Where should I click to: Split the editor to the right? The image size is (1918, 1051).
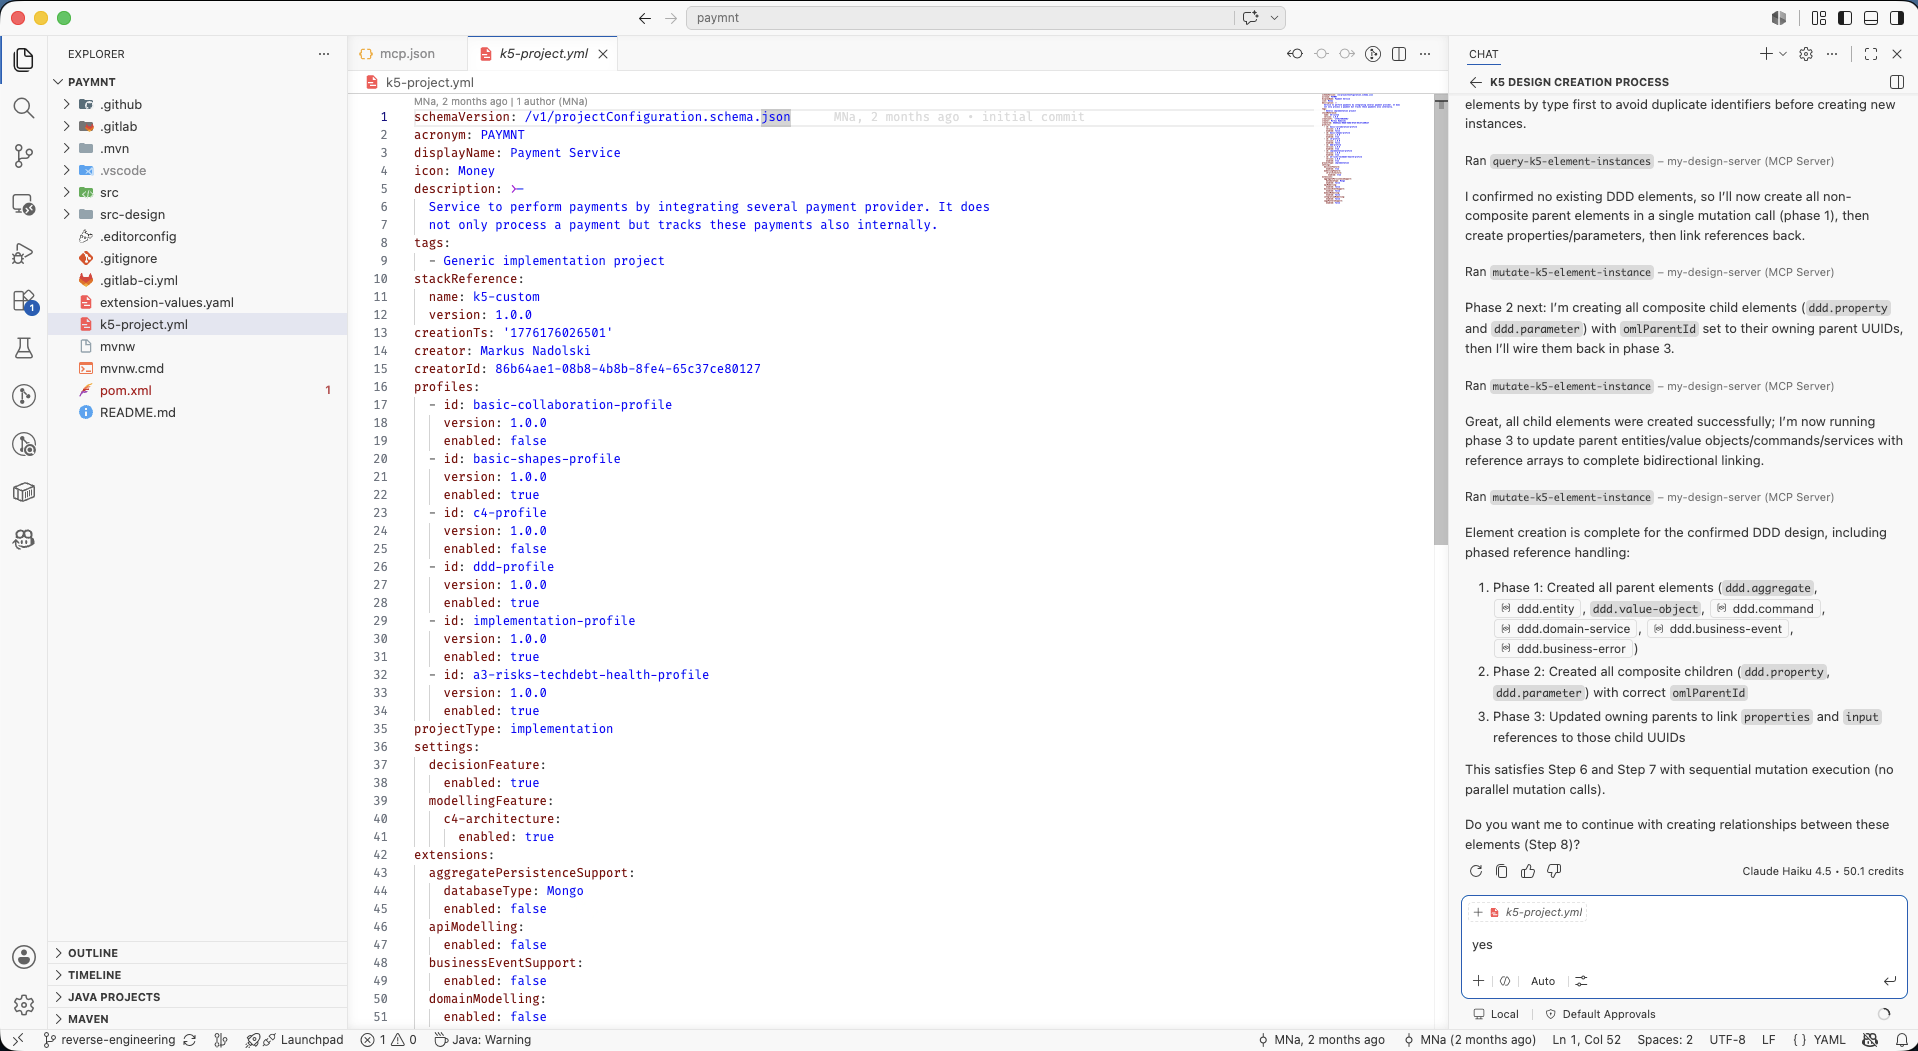point(1399,54)
